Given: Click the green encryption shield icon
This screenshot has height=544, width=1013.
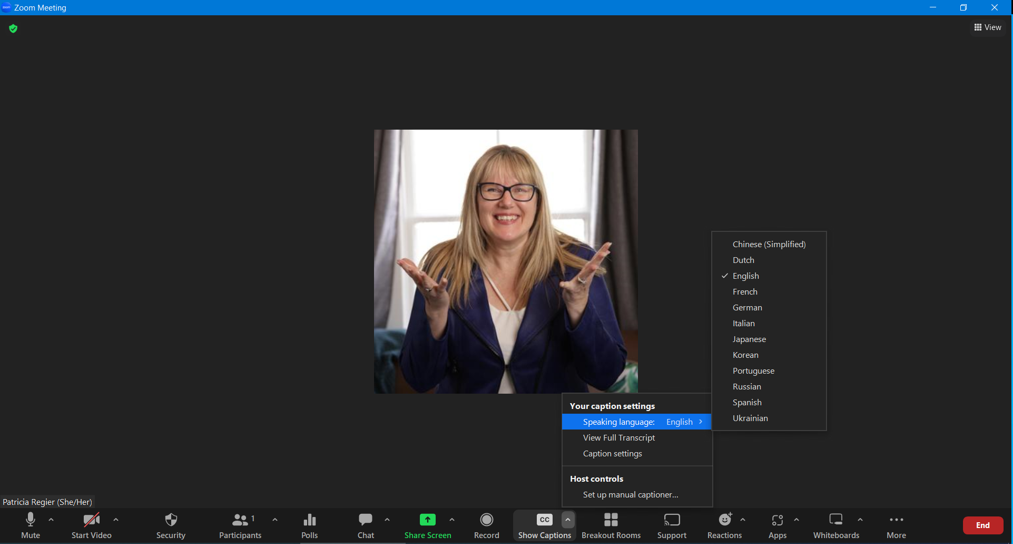Looking at the screenshot, I should pyautogui.click(x=13, y=28).
